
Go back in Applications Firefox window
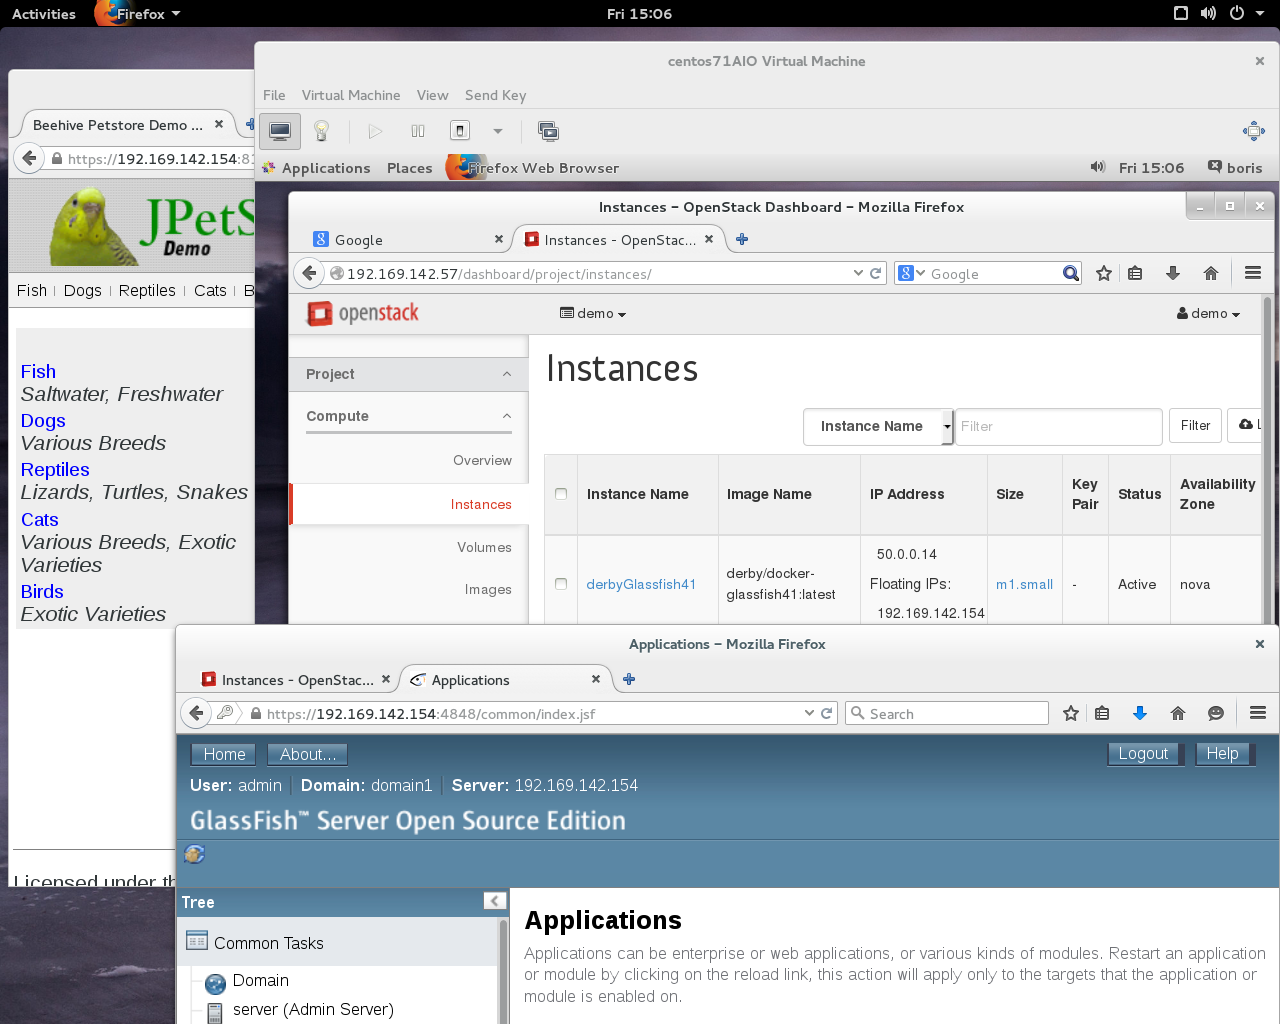coord(197,713)
